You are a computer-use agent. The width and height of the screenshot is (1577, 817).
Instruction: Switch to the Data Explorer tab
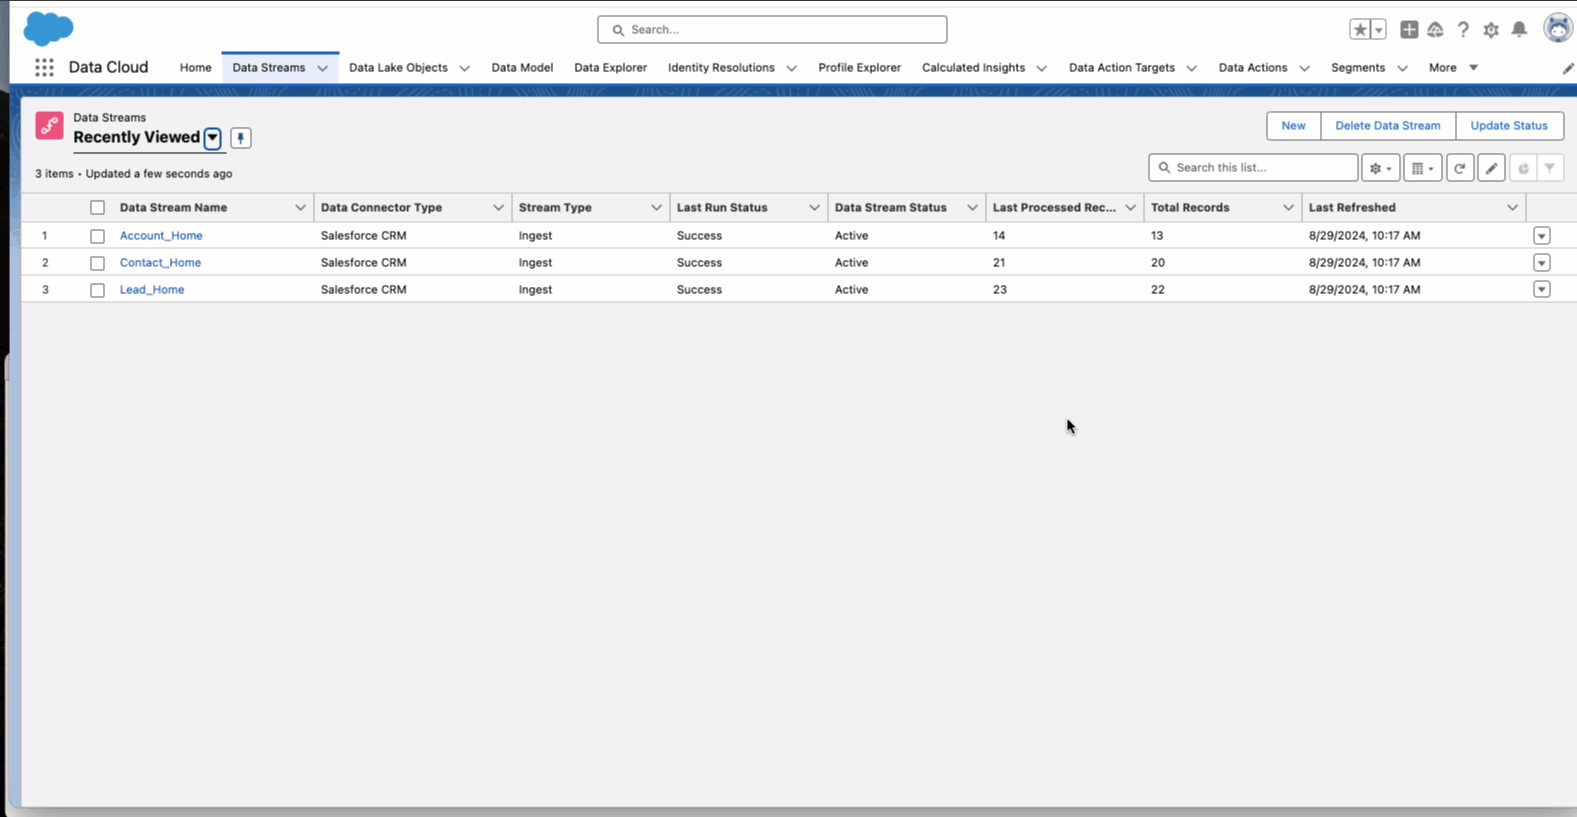click(610, 67)
